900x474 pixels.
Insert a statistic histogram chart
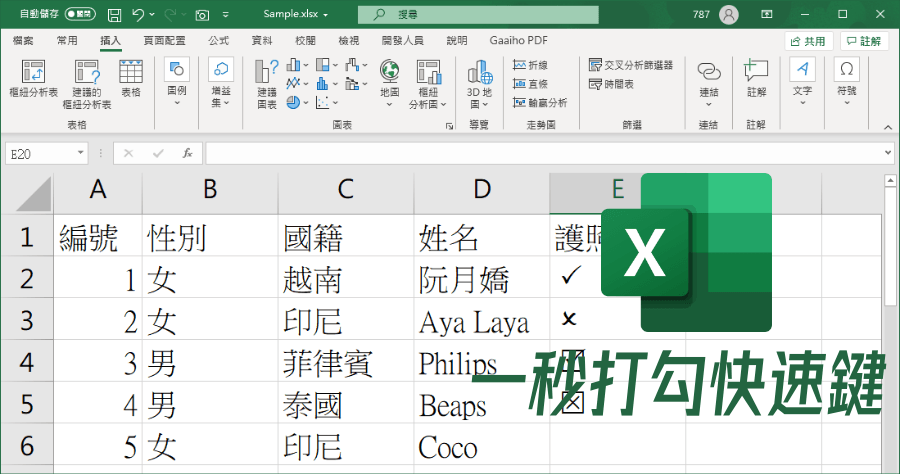[x=326, y=84]
